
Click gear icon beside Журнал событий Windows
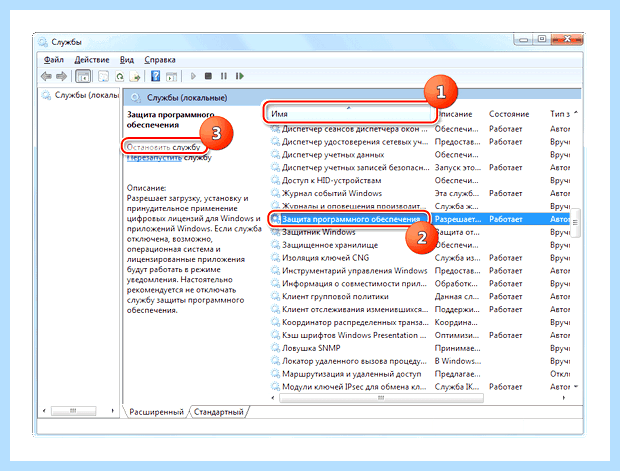coord(275,193)
